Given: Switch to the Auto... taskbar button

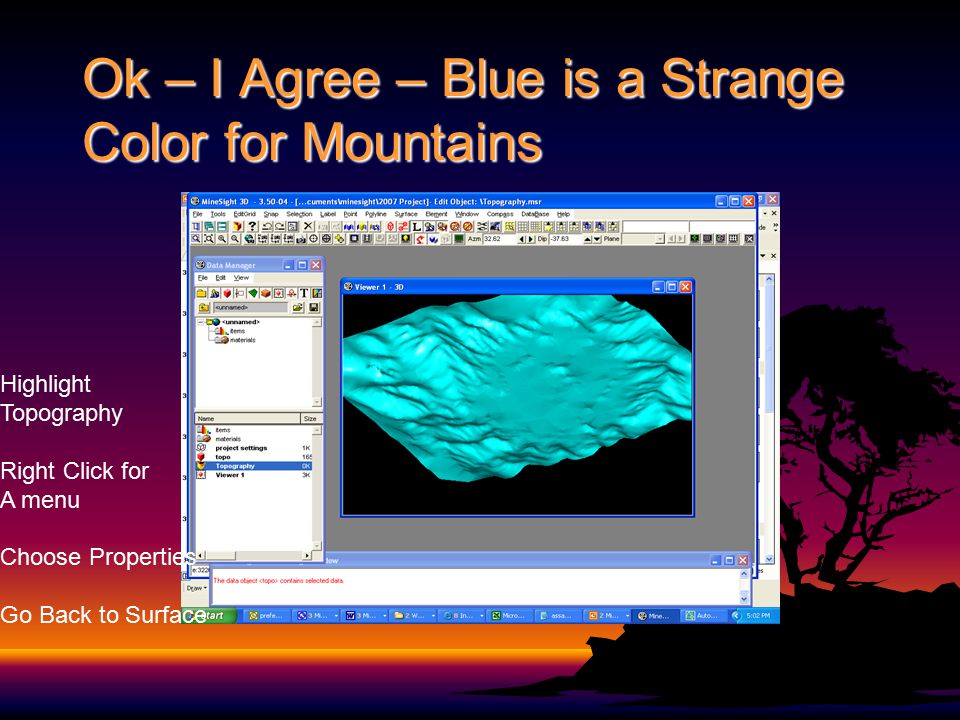Looking at the screenshot, I should [x=703, y=616].
